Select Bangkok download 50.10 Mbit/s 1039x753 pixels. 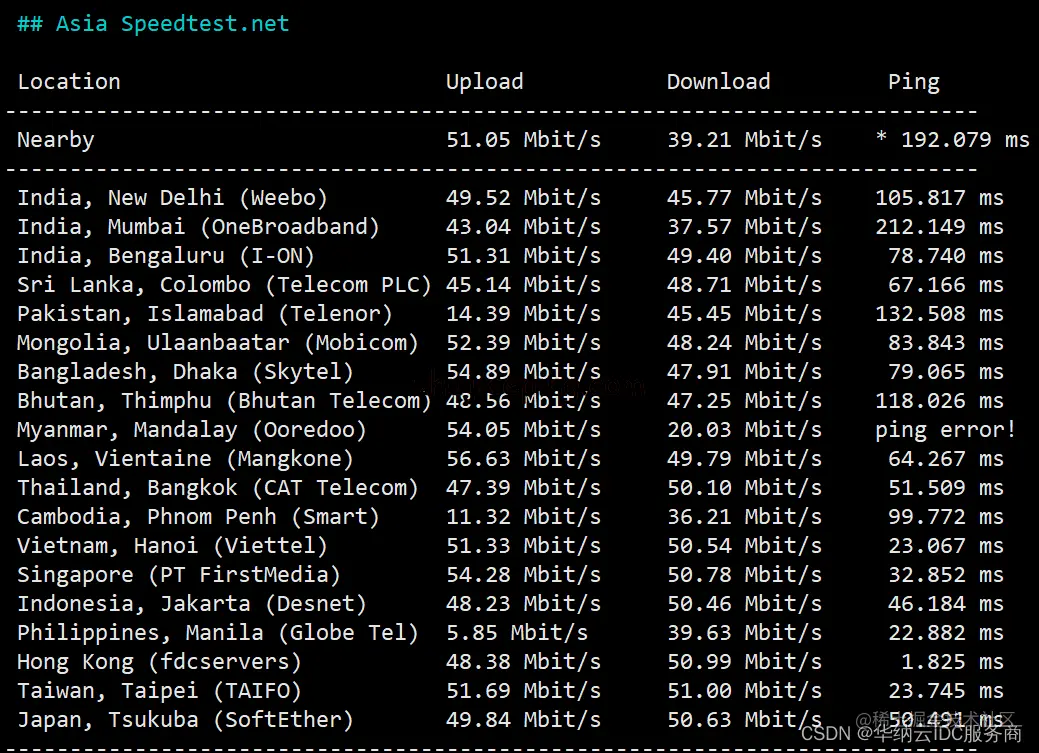(744, 488)
